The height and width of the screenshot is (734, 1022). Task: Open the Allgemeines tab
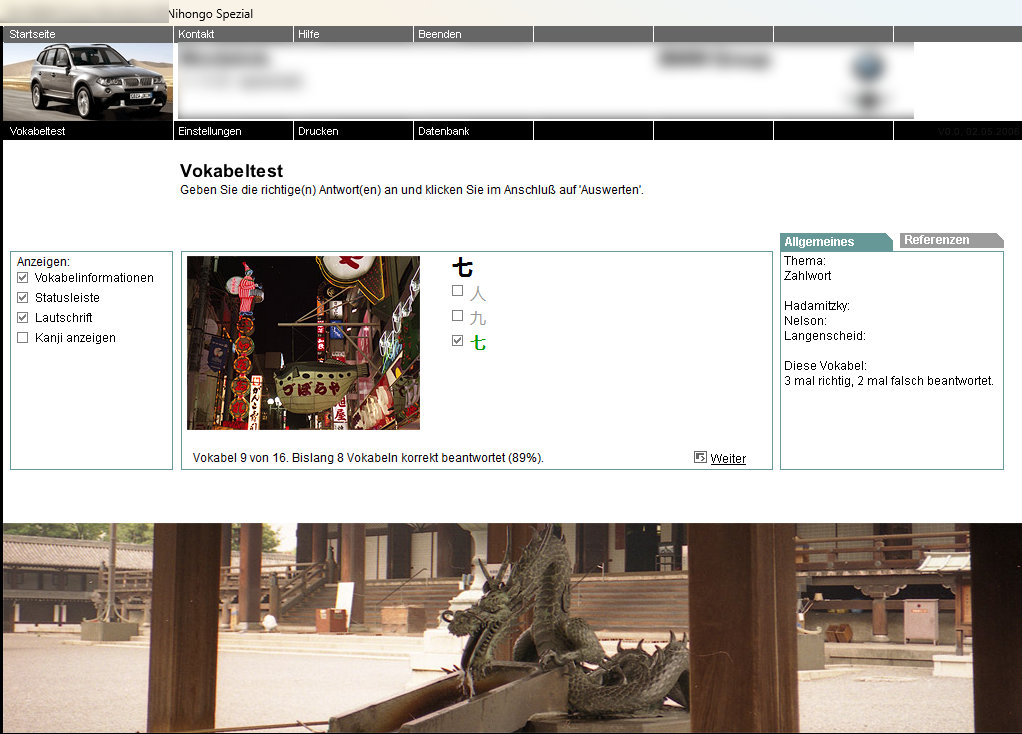[x=820, y=242]
